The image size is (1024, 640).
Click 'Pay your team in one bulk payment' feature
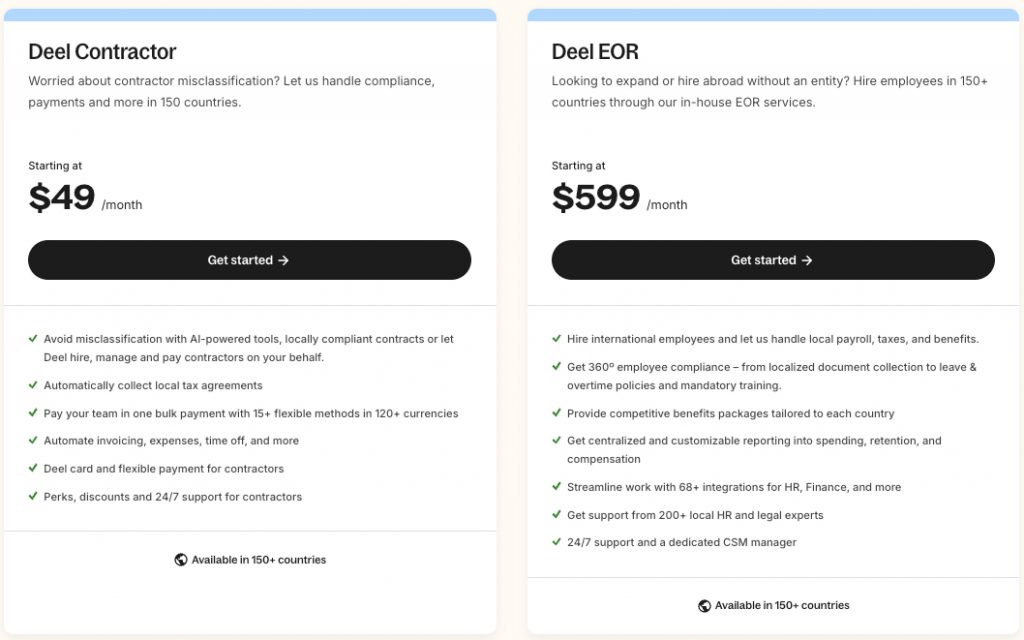(251, 413)
